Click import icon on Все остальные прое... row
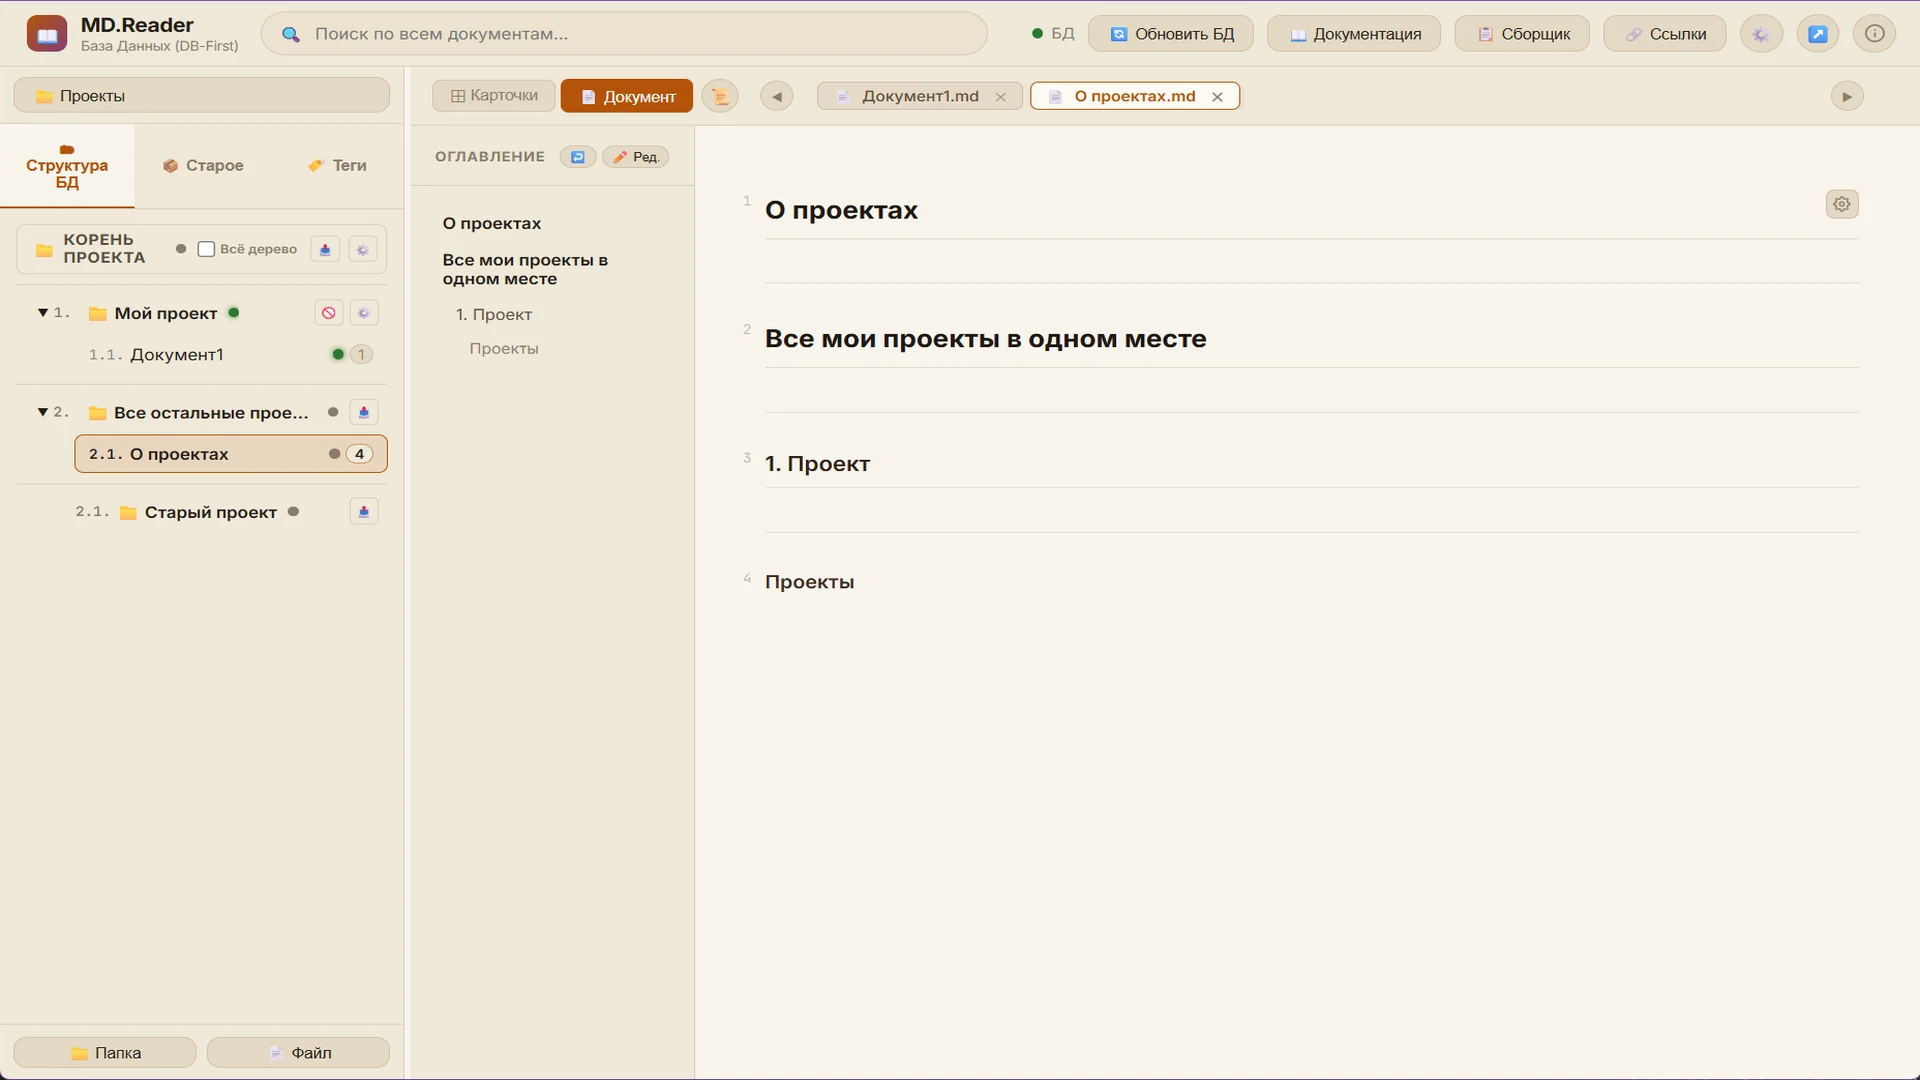Screen dimensions: 1920x1080 [x=364, y=412]
